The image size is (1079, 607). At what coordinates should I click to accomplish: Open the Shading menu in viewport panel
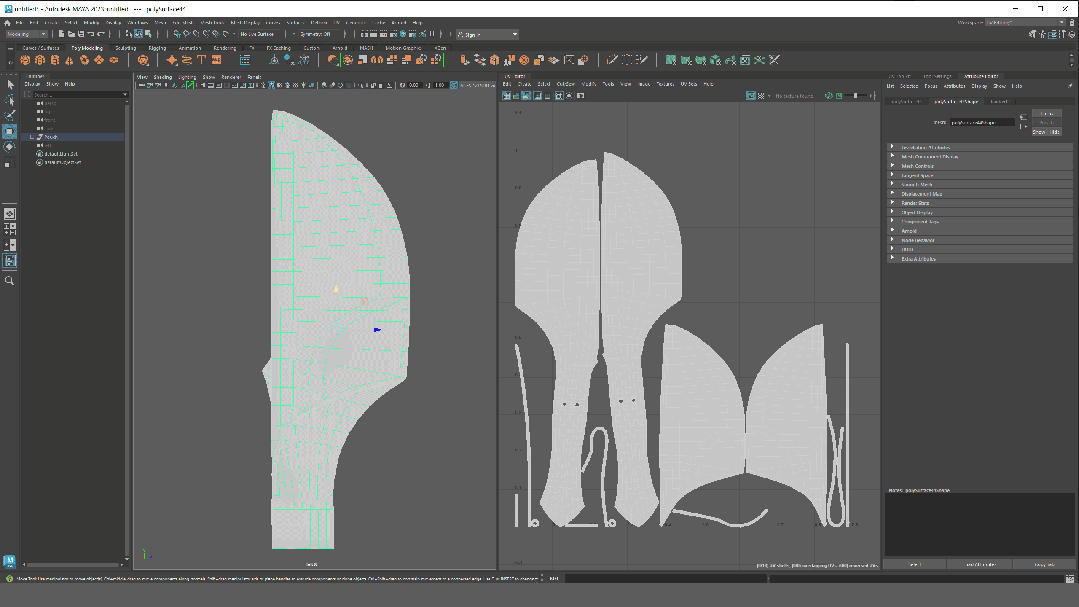(x=162, y=77)
